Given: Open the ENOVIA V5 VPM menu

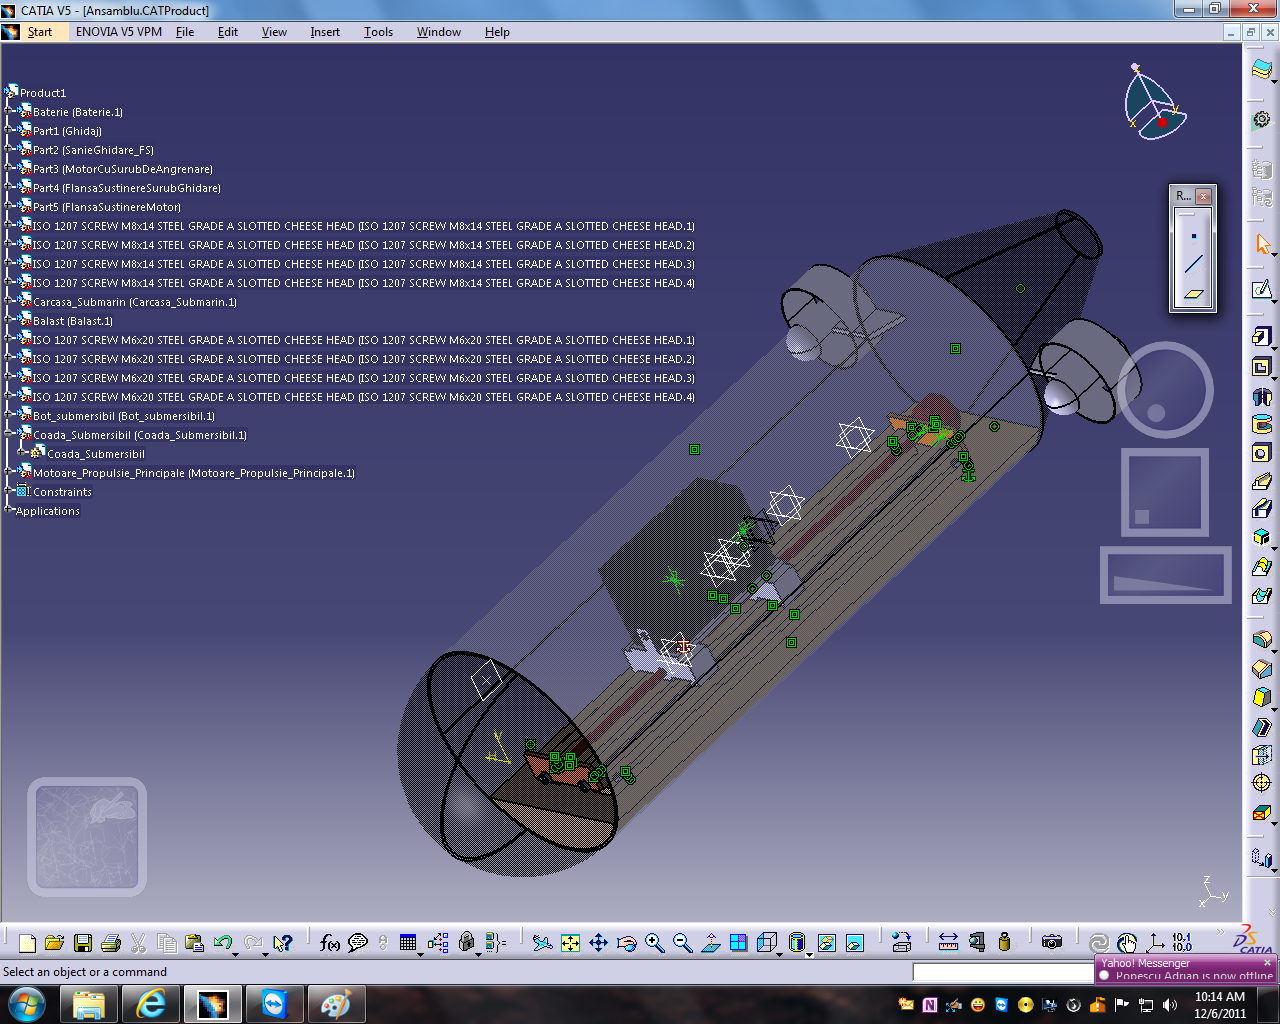Looking at the screenshot, I should click(118, 31).
